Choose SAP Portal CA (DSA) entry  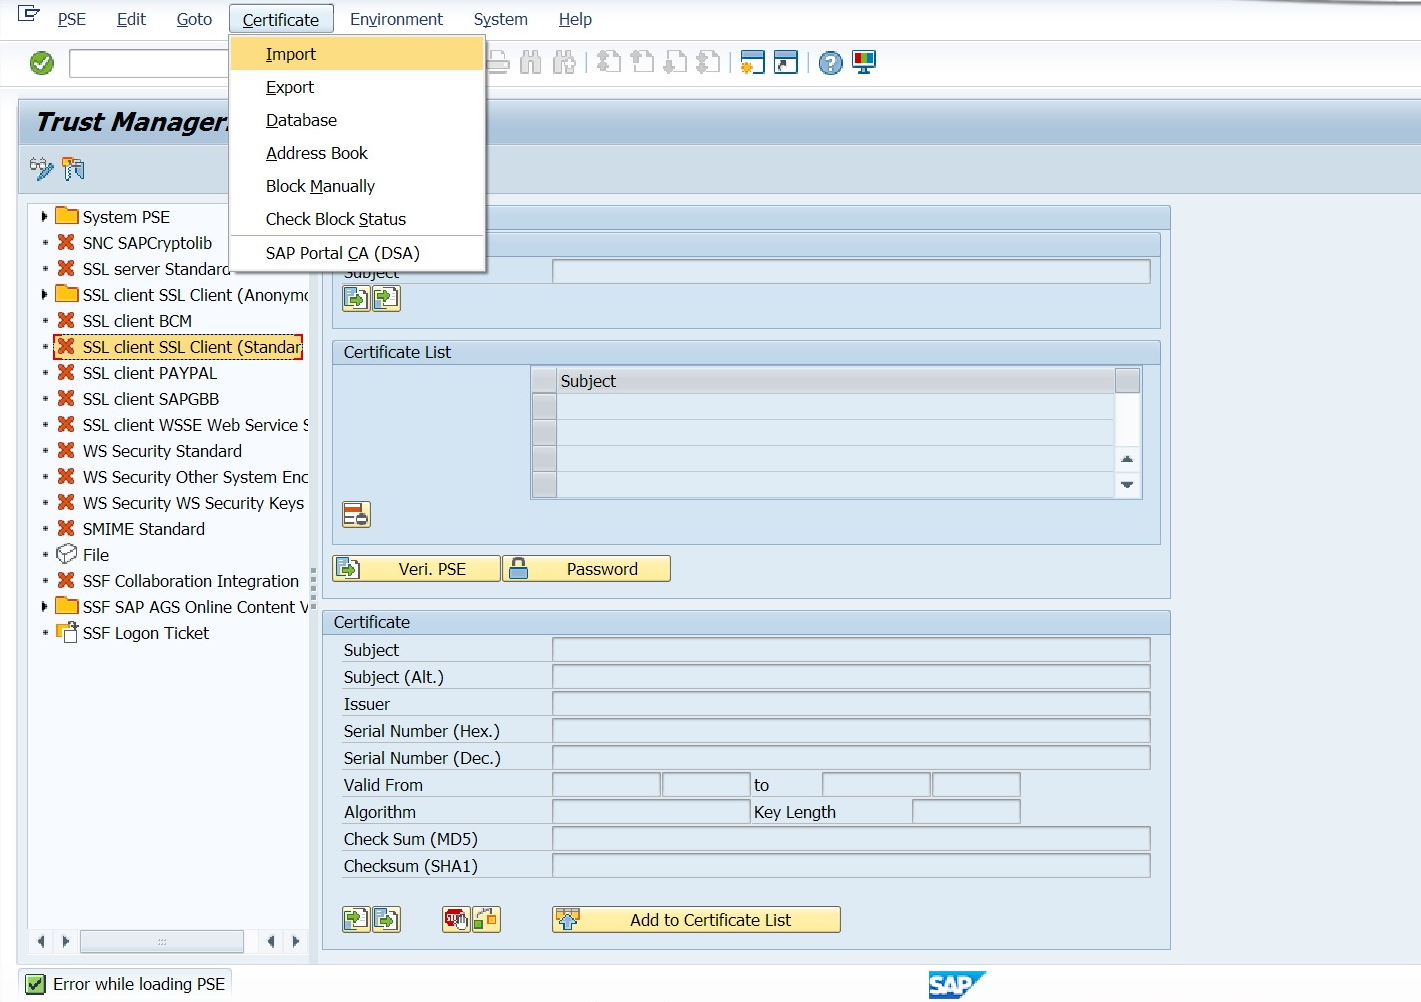358,253
